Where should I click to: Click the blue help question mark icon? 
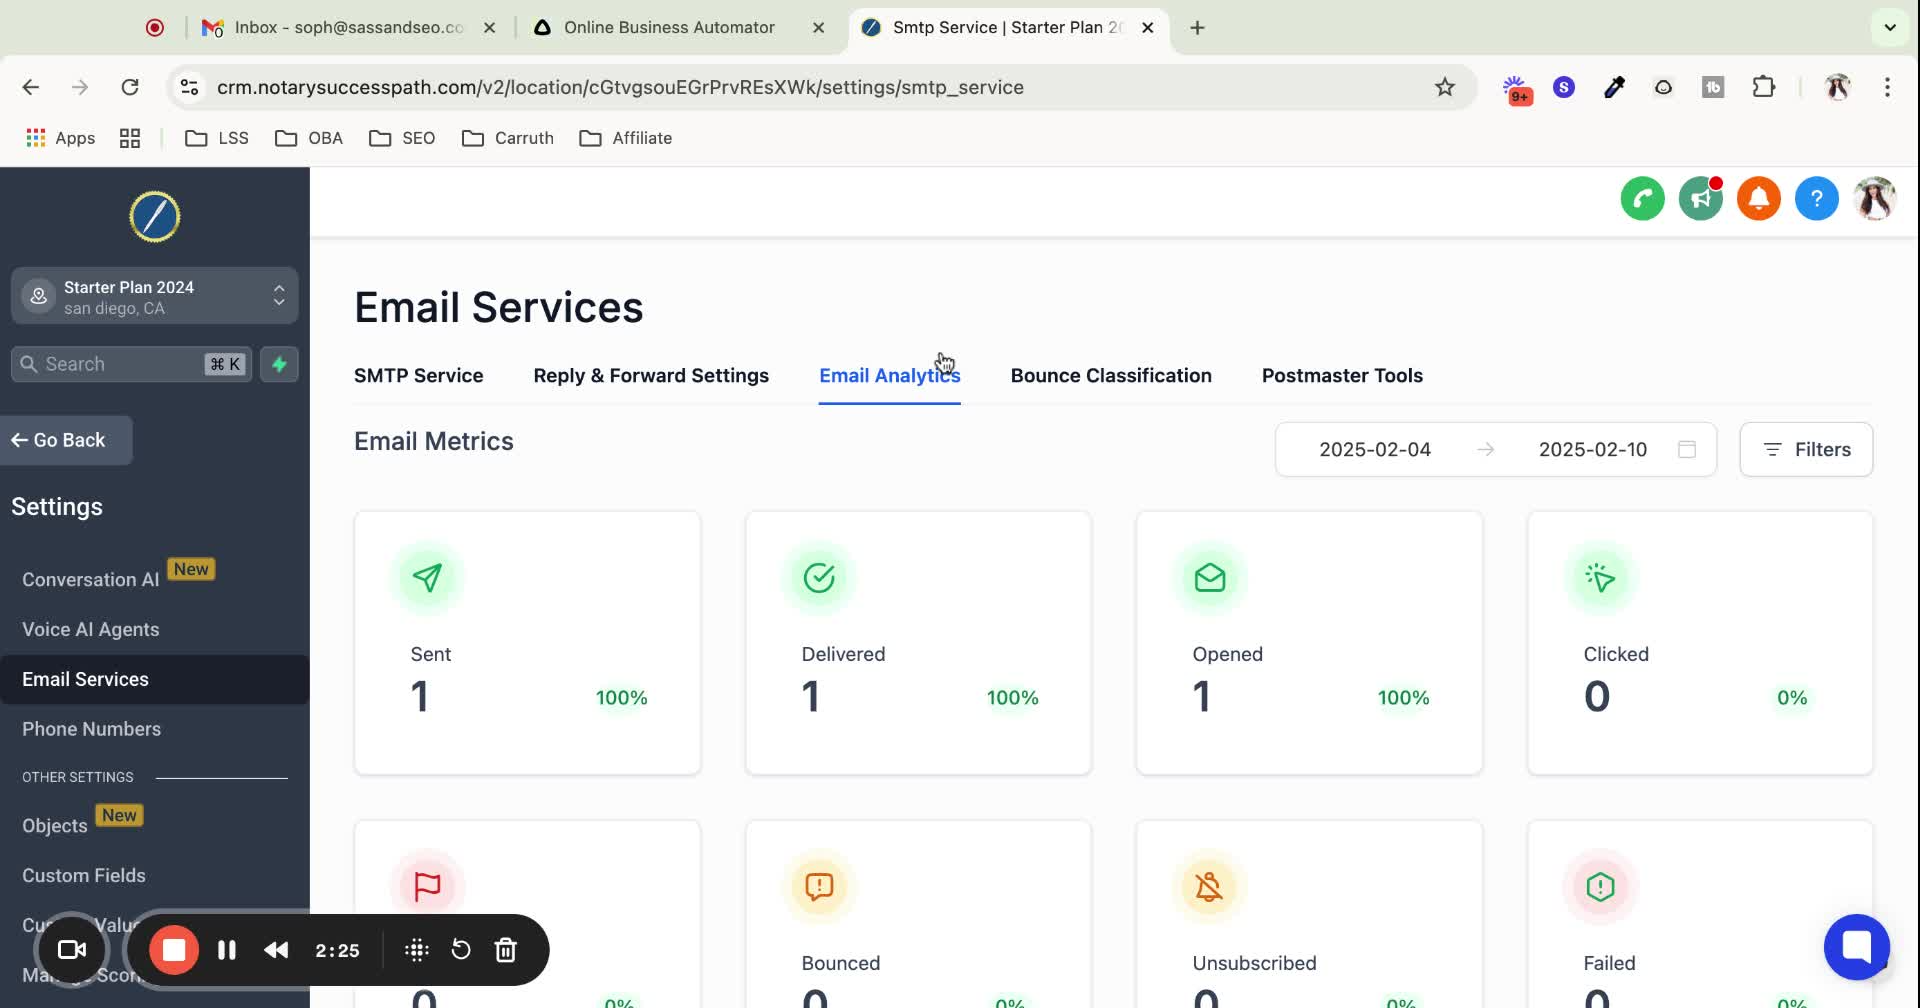click(x=1816, y=199)
